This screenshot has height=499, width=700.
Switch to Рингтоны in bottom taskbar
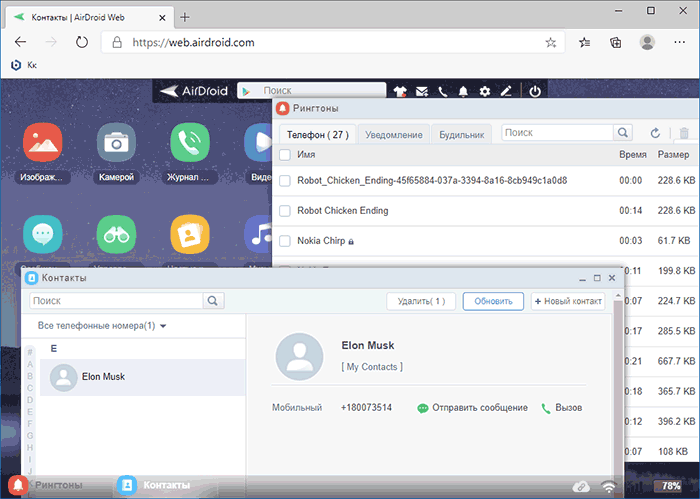pos(46,485)
